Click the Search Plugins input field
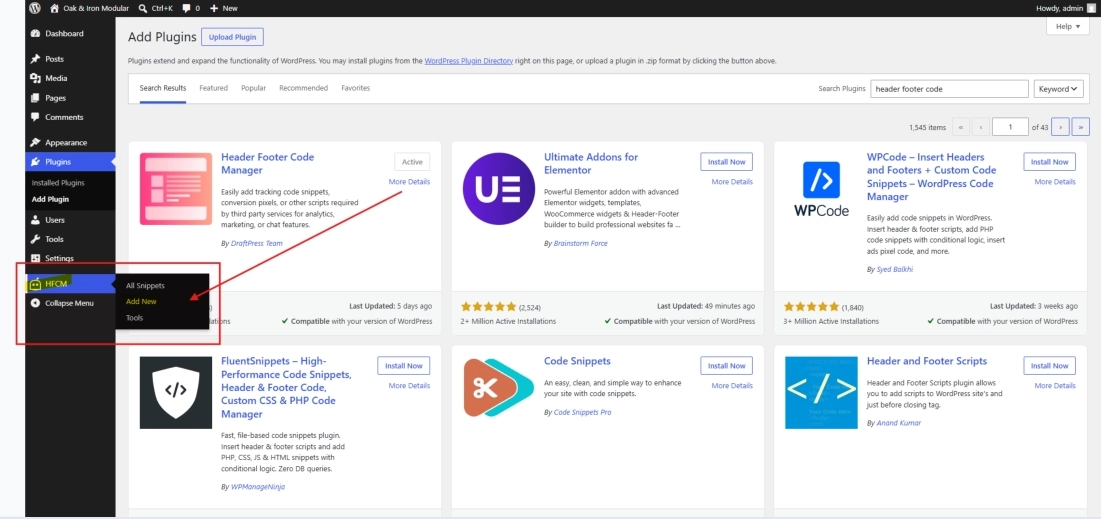1101x519 pixels. (x=949, y=89)
